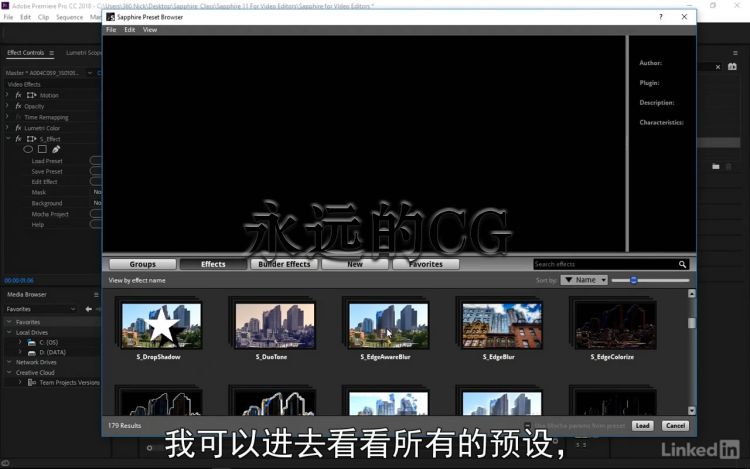Switch to the Groups tab

(143, 264)
